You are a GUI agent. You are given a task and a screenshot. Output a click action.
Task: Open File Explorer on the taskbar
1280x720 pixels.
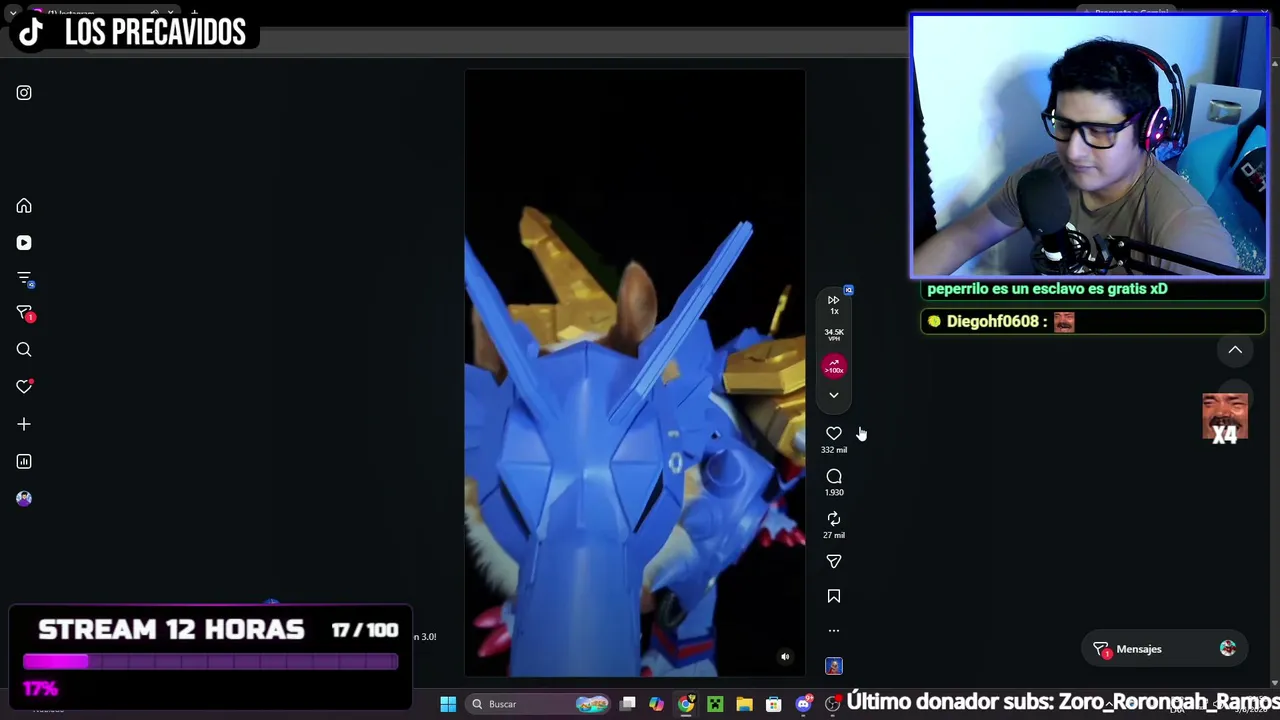pyautogui.click(x=744, y=704)
